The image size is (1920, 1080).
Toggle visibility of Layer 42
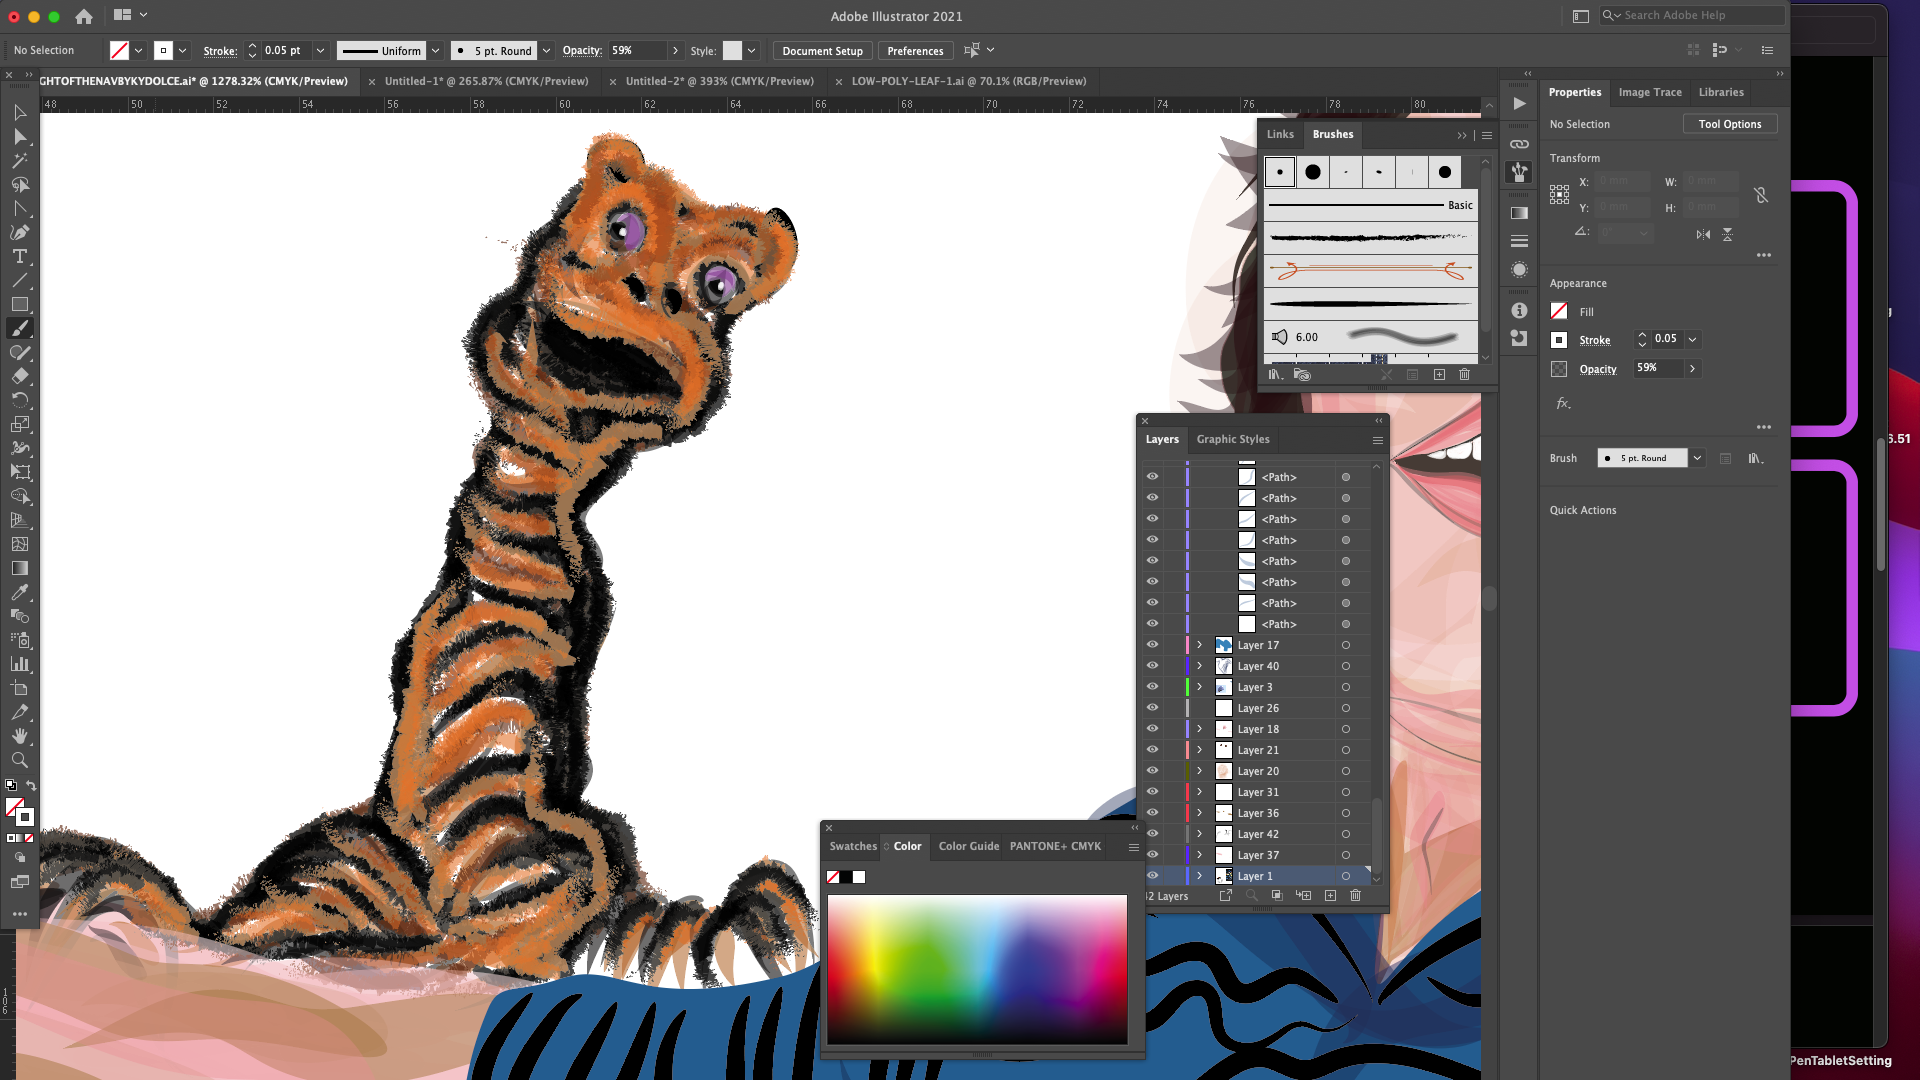point(1152,834)
